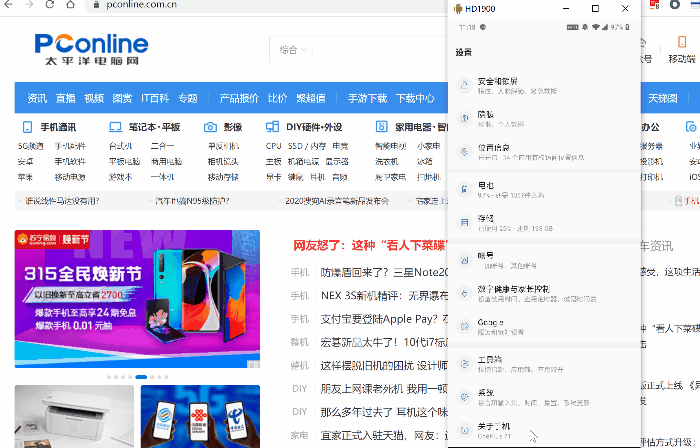
Task: Click the 影像 camera category icon
Action: [210, 127]
